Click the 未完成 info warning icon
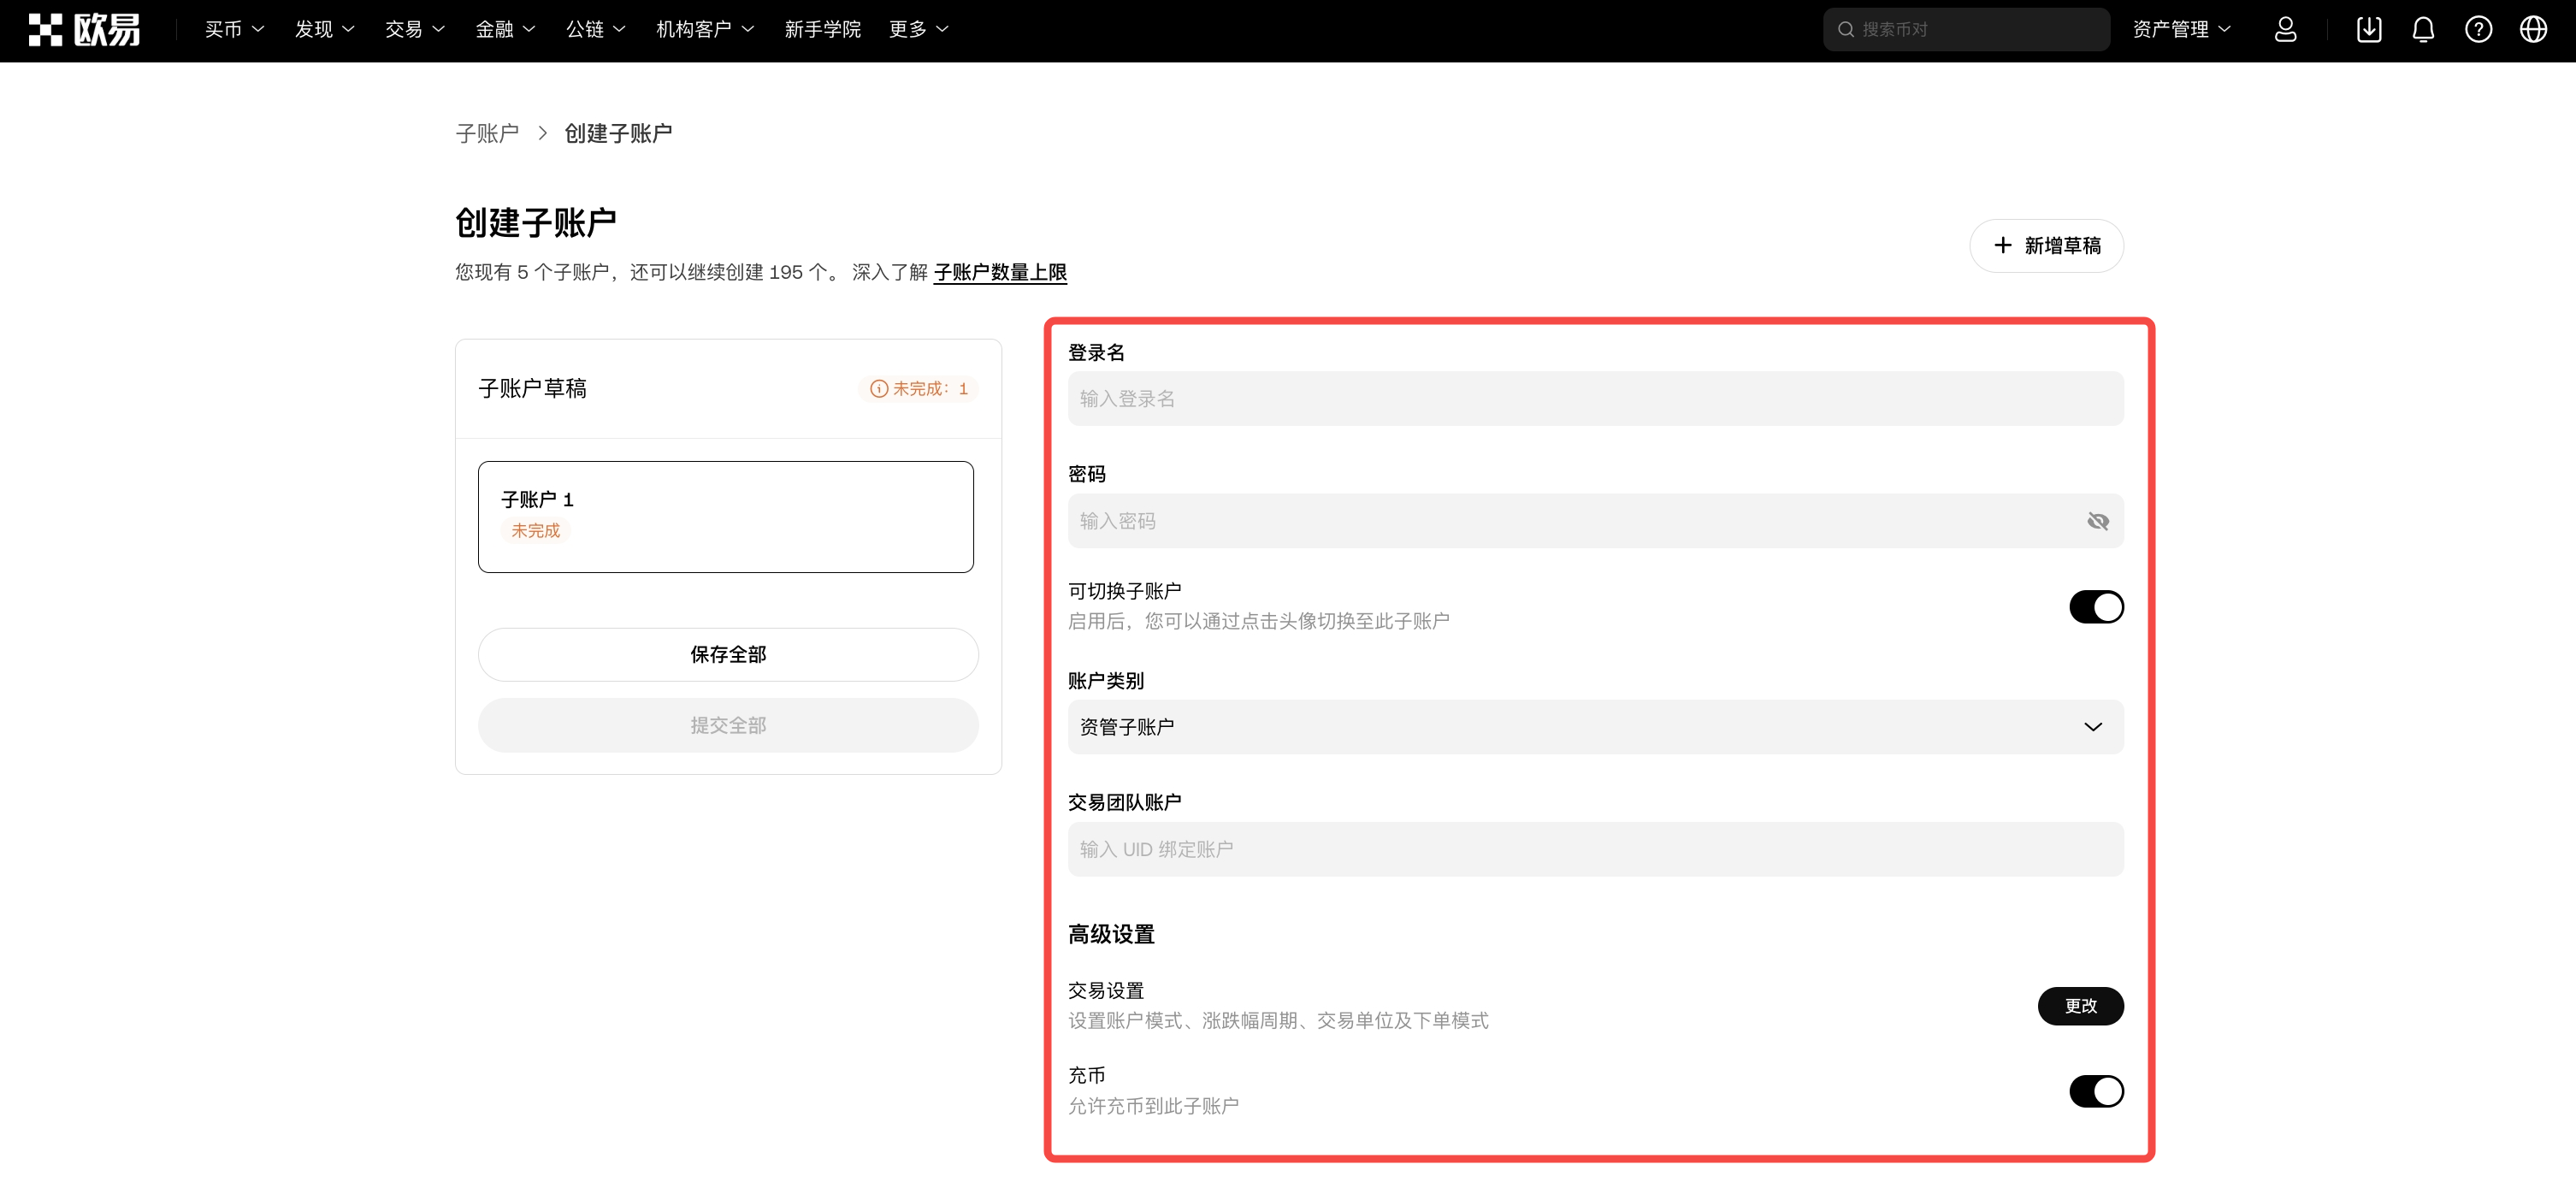Viewport: 2576px width, 1182px height. 878,389
